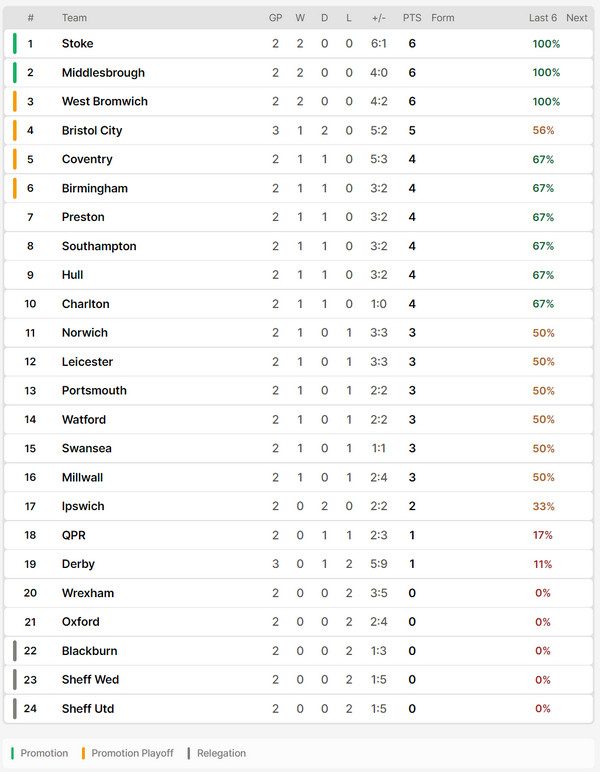Open Middlesbrough team page

[x=103, y=72]
